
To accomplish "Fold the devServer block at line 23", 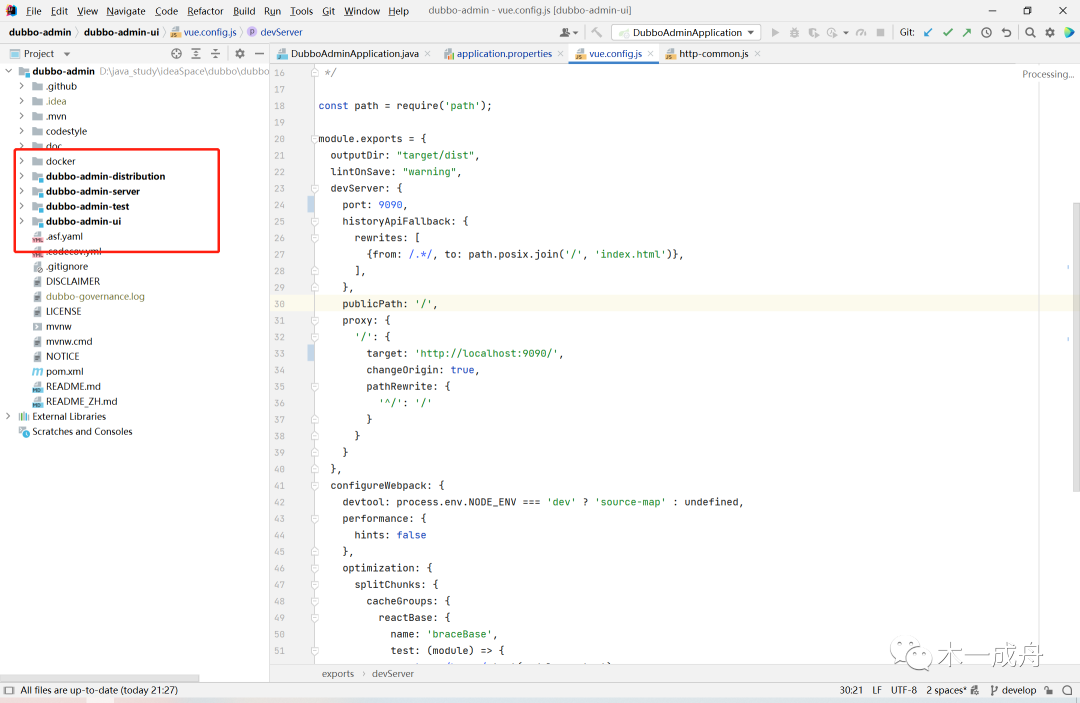I will point(315,188).
